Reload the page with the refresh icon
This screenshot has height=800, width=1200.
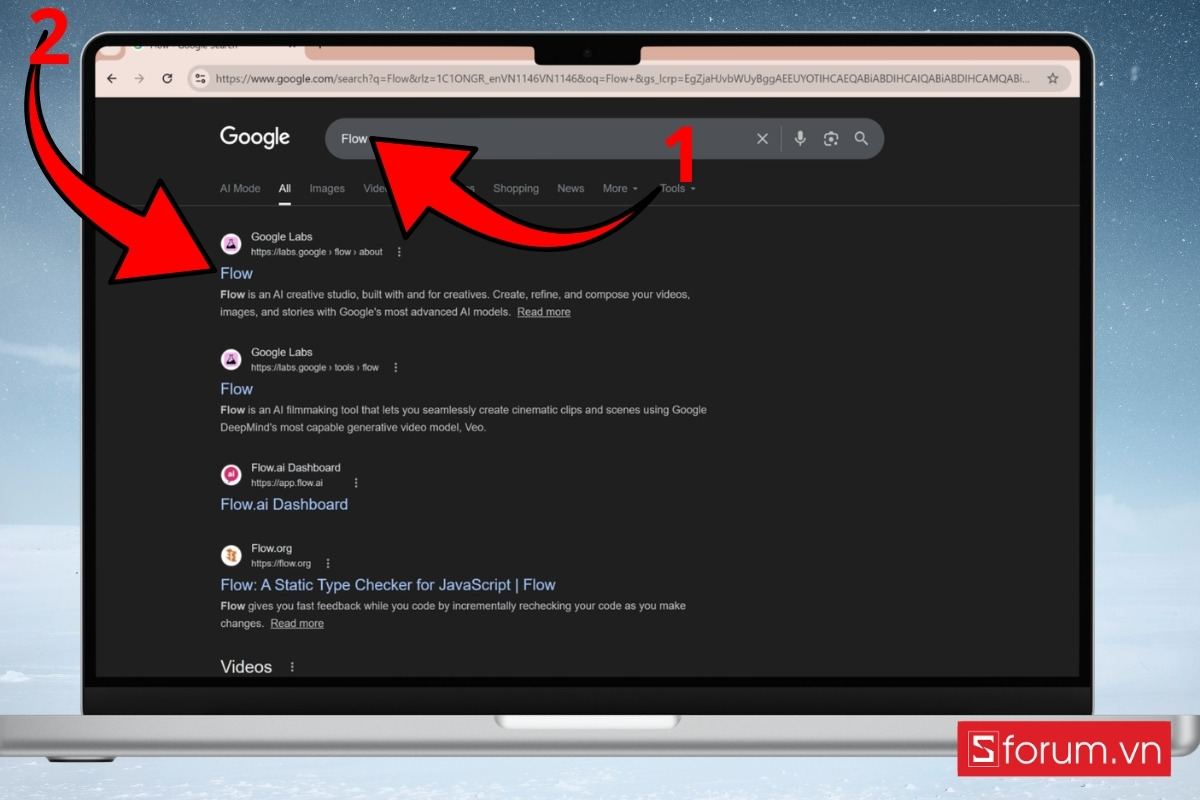(x=167, y=78)
